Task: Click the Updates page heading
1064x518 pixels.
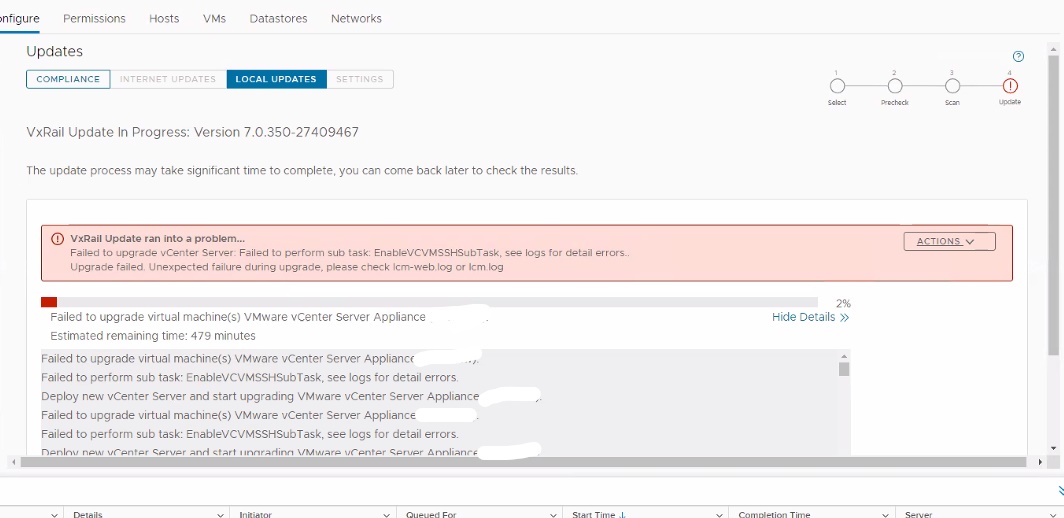Action: pyautogui.click(x=54, y=51)
